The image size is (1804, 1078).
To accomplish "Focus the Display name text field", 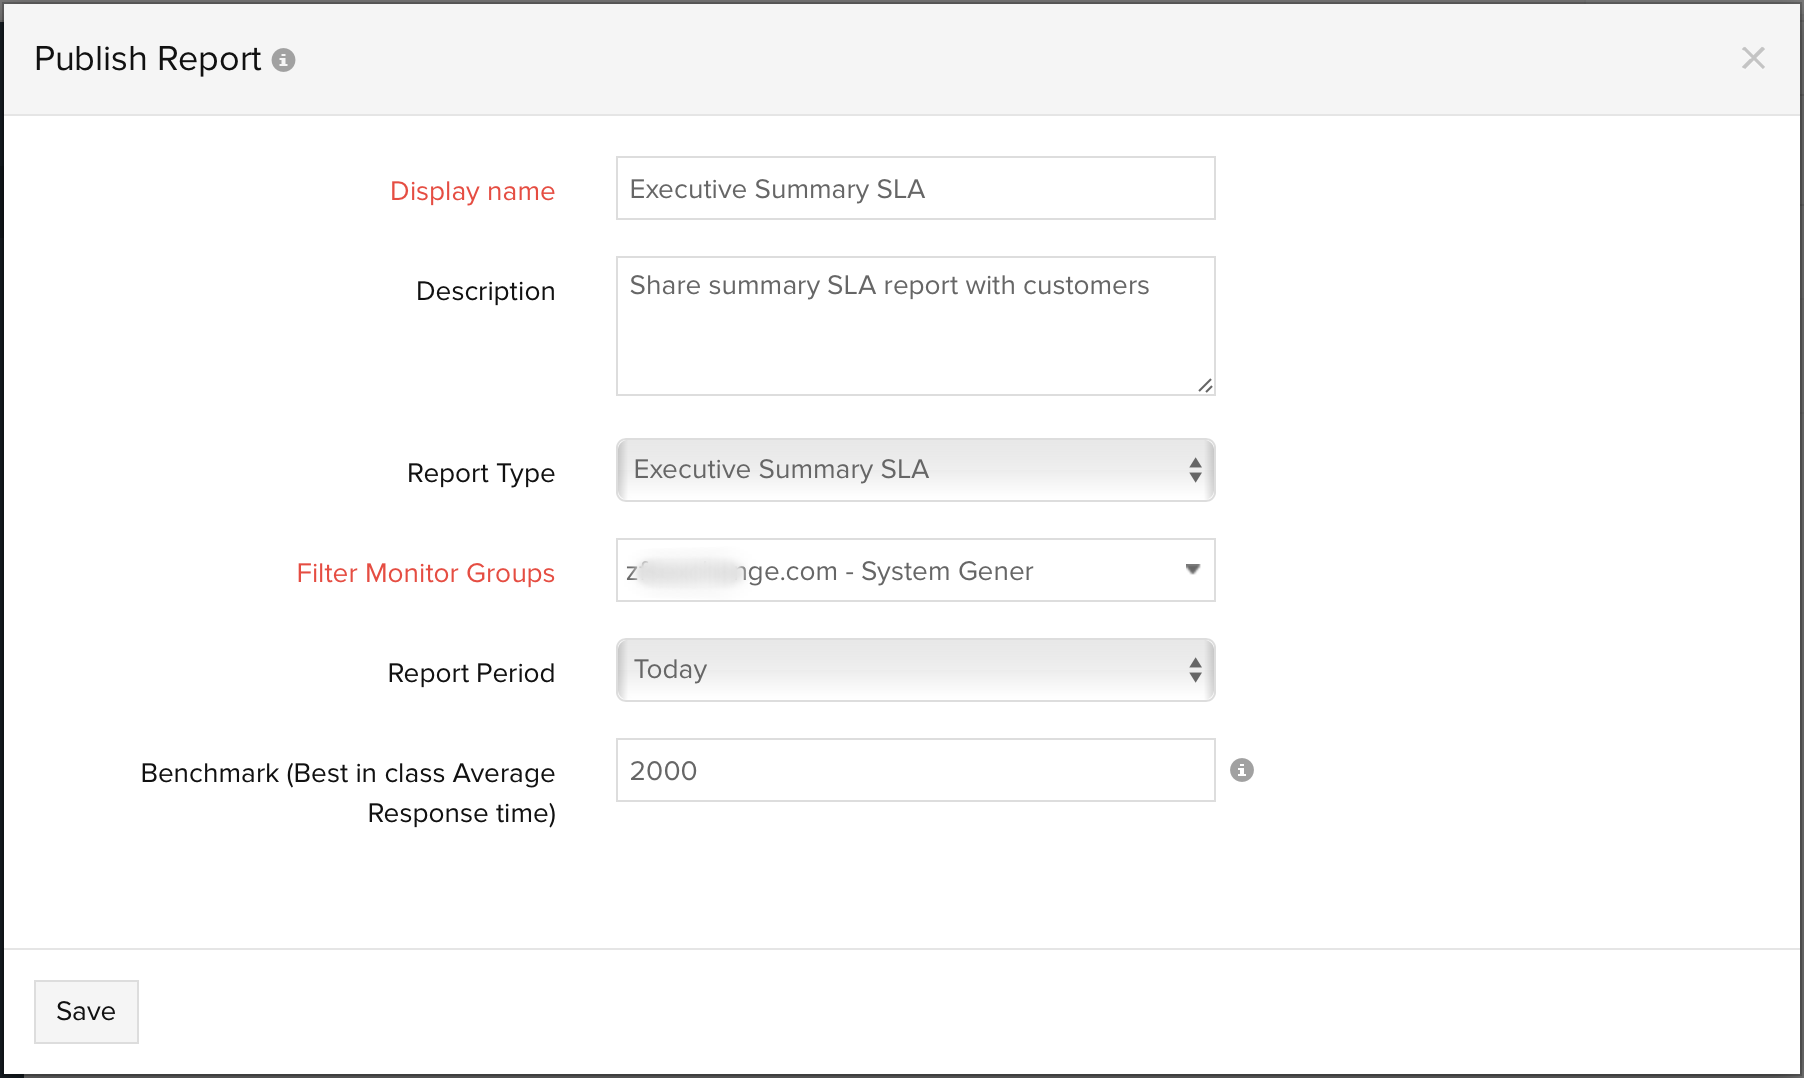I will pos(915,188).
